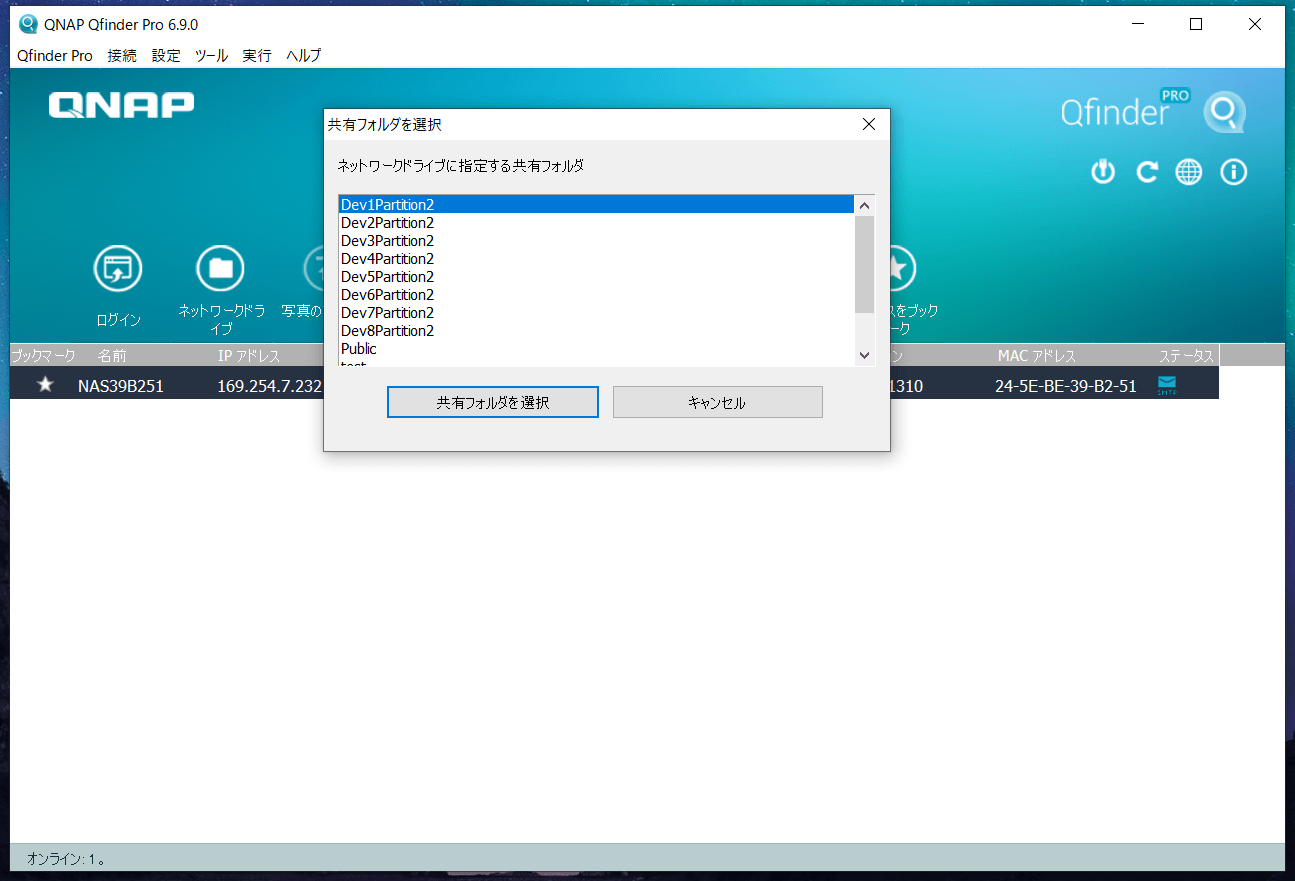Screen dimensions: 1295x881
Task: Click the folder list scroll down arrow
Action: tap(865, 355)
